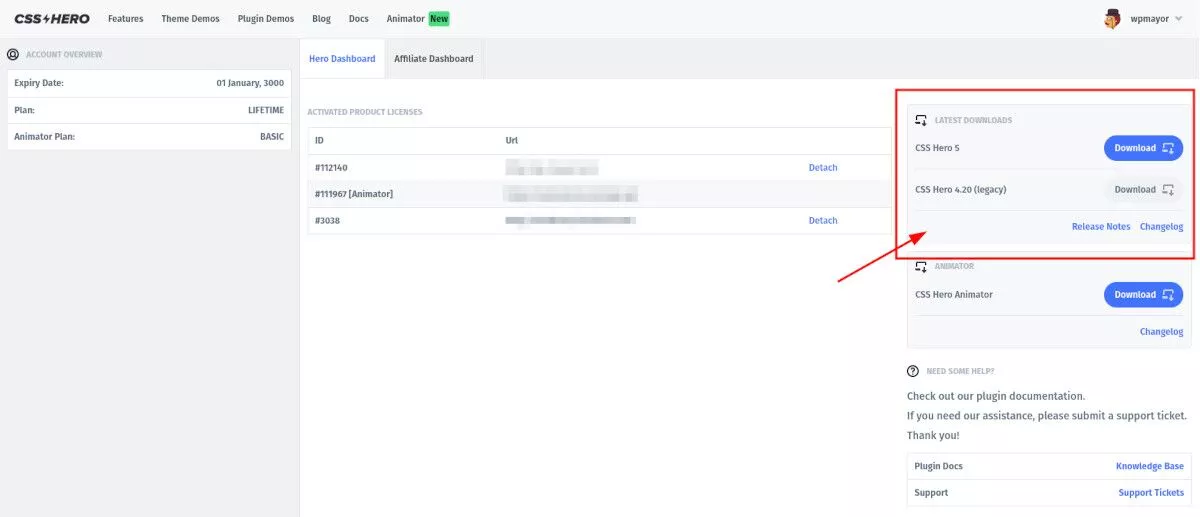
Task: Click the Account Overview icon
Action: point(13,55)
